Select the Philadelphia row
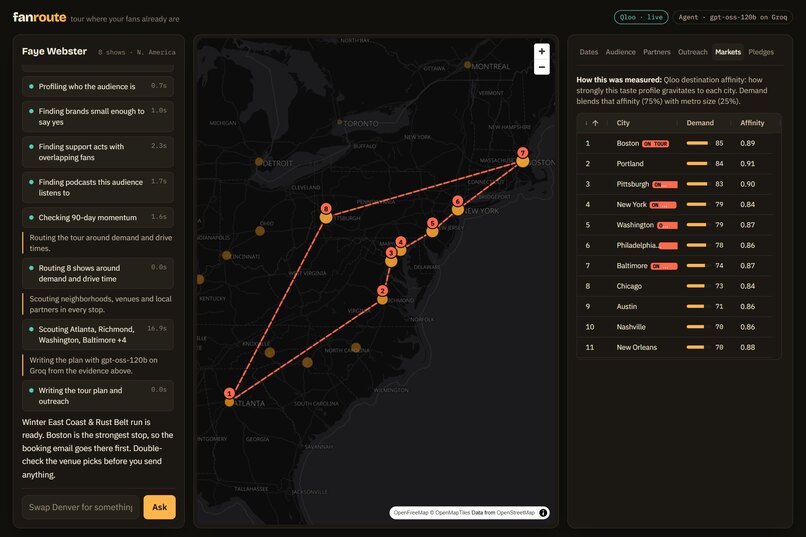This screenshot has width=806, height=537. (679, 246)
